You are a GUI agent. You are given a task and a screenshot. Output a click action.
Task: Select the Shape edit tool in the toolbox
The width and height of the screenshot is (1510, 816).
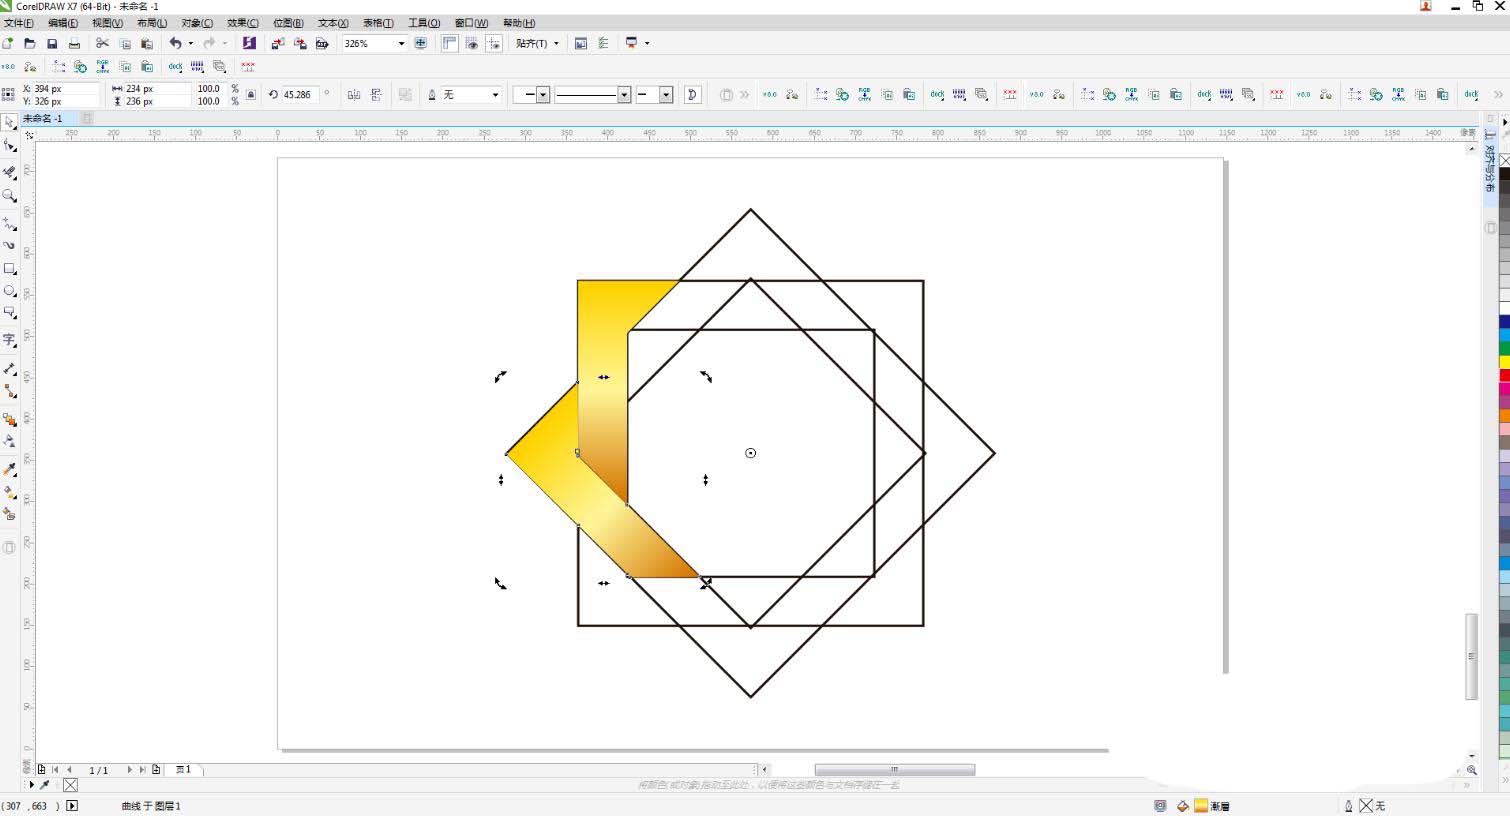pyautogui.click(x=10, y=146)
